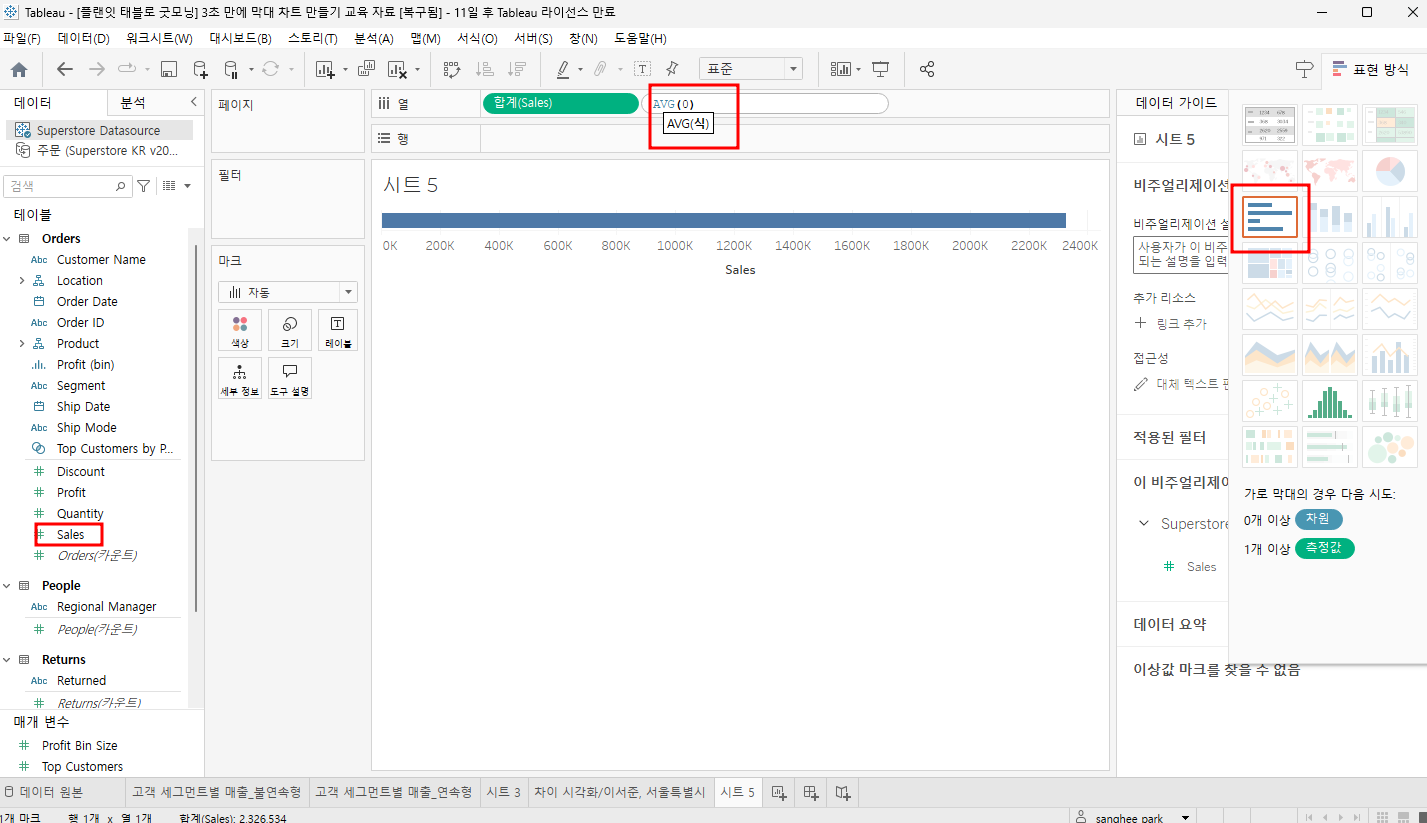Switch to the Analytics pane tab
This screenshot has width=1427, height=823.
[133, 103]
